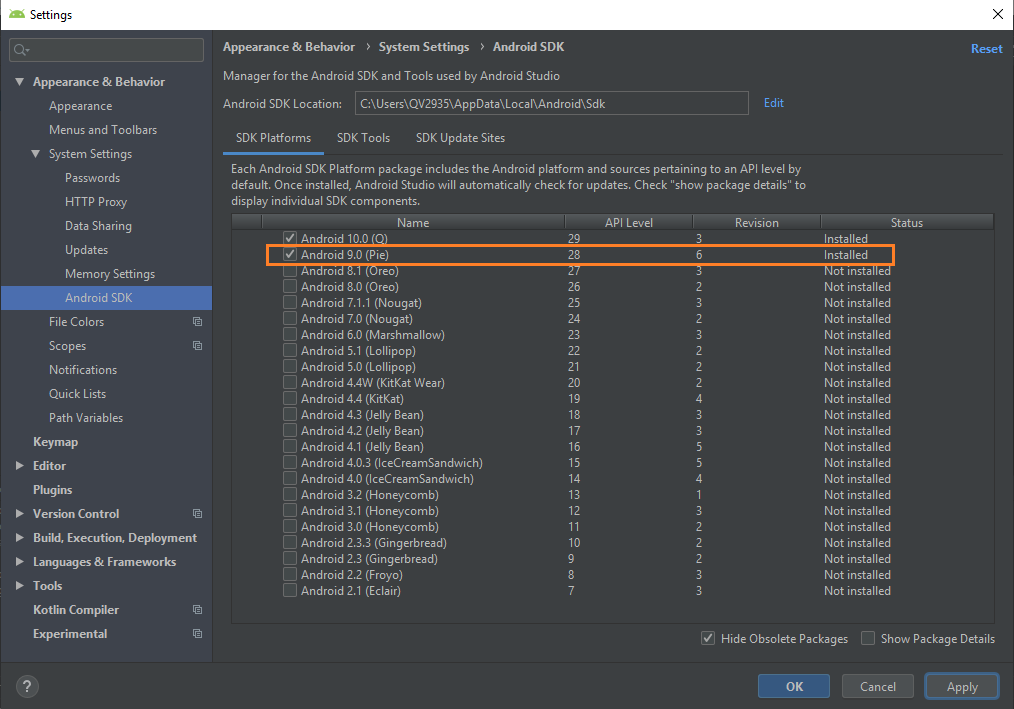Click the search magnifier icon in the sidebar
Viewport: 1014px width, 709px height.
click(22, 49)
